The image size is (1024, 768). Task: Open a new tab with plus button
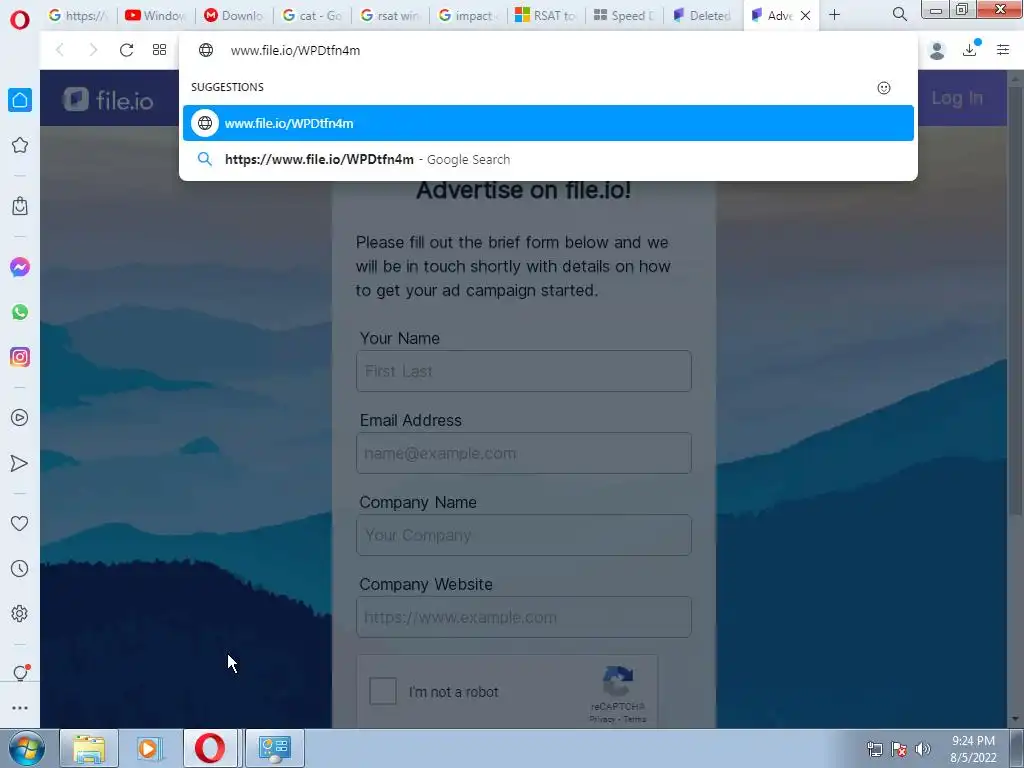point(834,14)
